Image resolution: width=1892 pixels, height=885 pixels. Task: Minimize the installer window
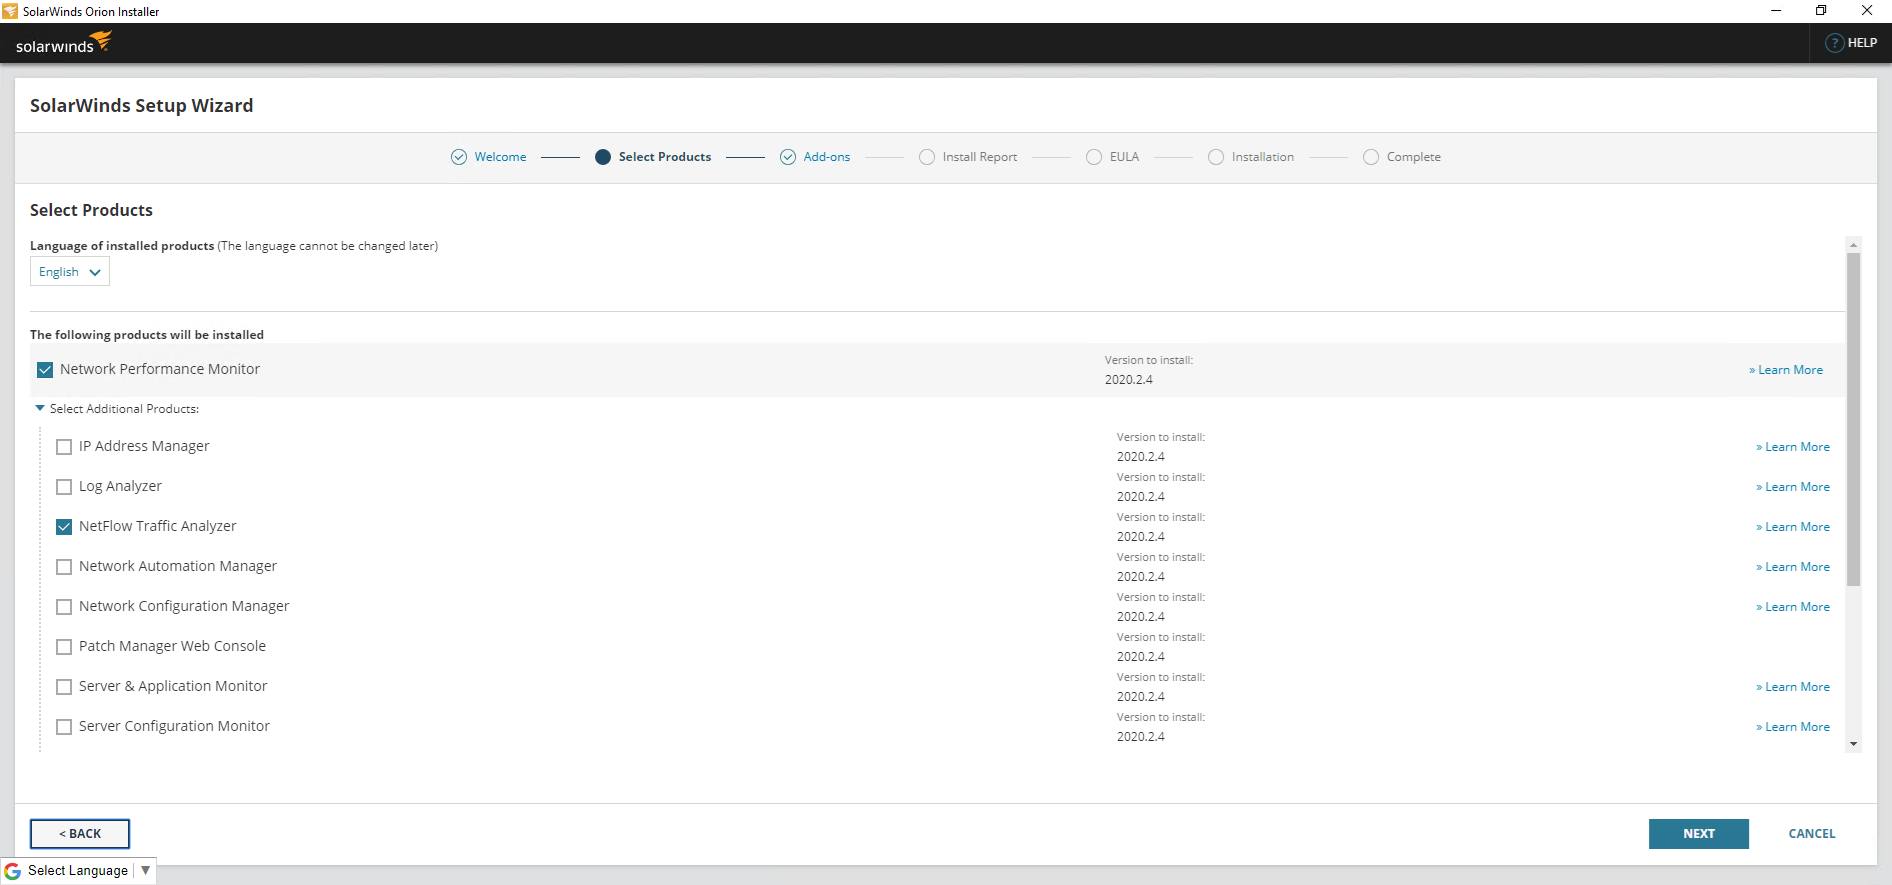point(1775,11)
